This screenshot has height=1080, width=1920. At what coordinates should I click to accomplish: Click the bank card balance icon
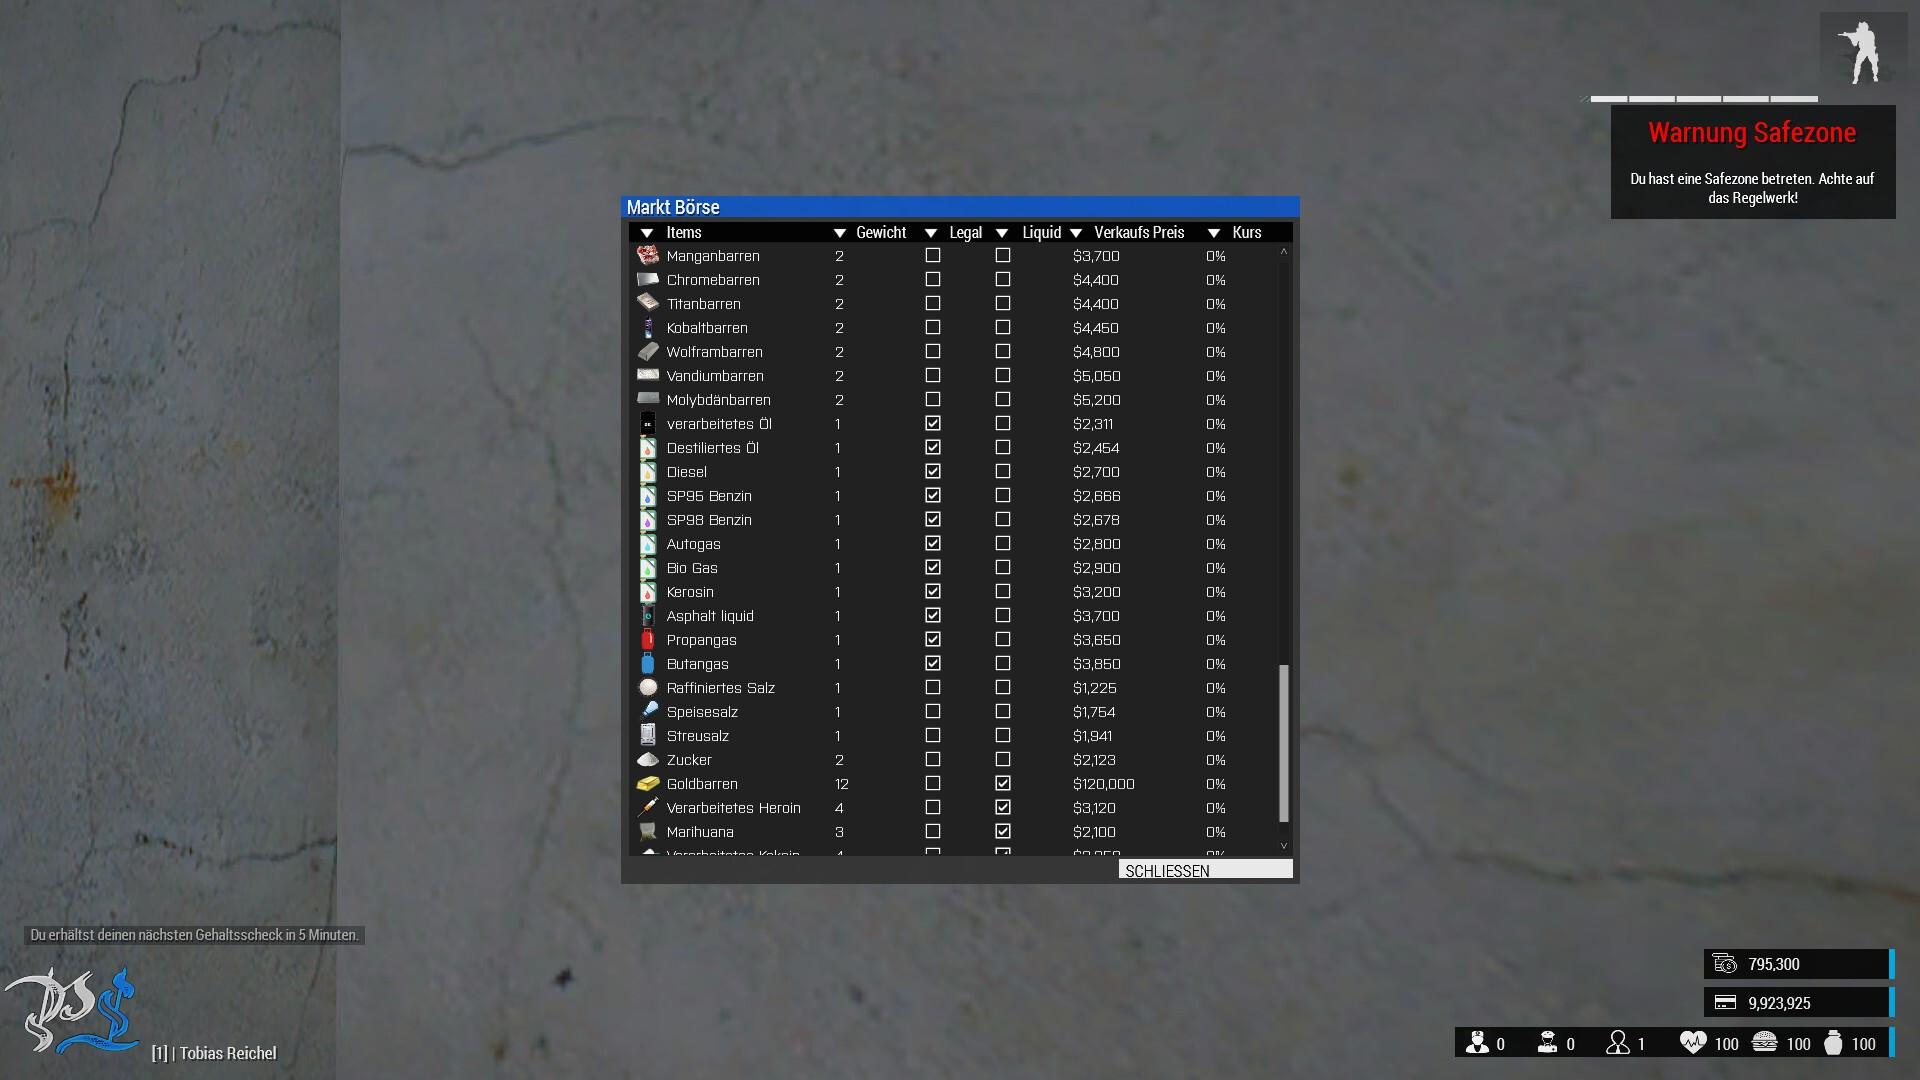point(1725,1003)
